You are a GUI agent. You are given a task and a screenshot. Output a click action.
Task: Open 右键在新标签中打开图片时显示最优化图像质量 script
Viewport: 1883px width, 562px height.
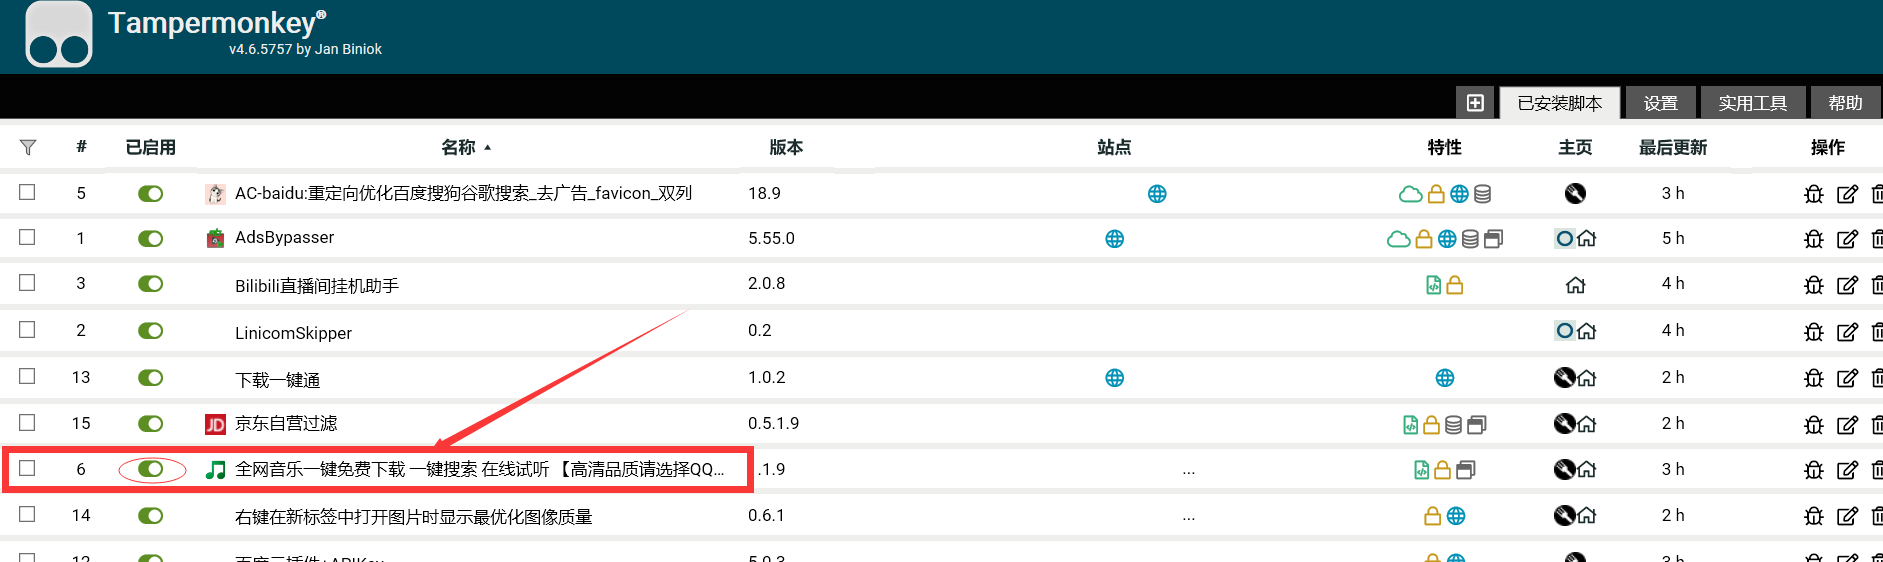(x=414, y=517)
